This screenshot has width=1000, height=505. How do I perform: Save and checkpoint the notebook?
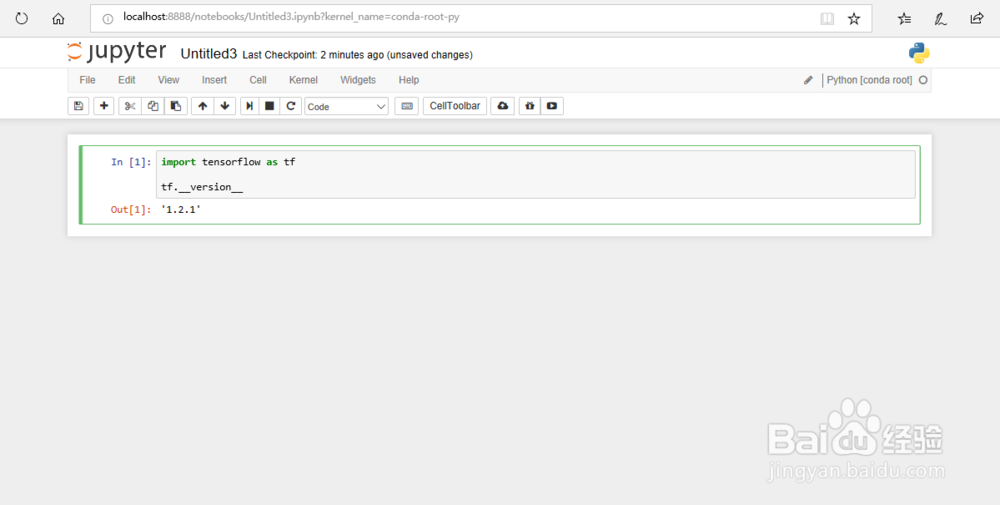coord(78,106)
